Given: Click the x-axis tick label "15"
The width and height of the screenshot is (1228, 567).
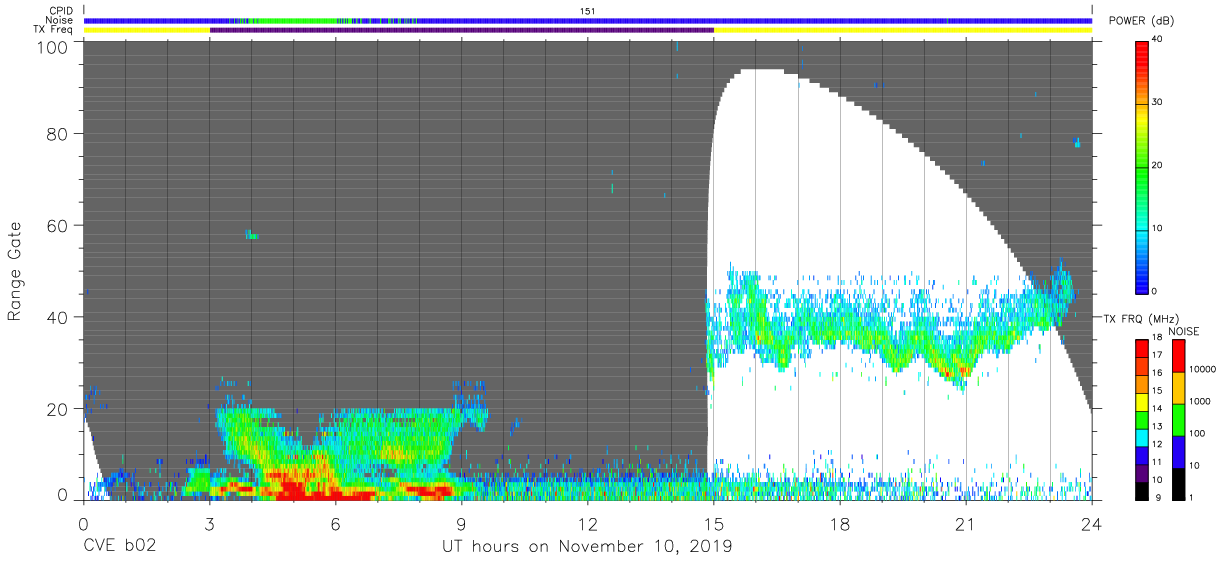Looking at the screenshot, I should point(714,522).
